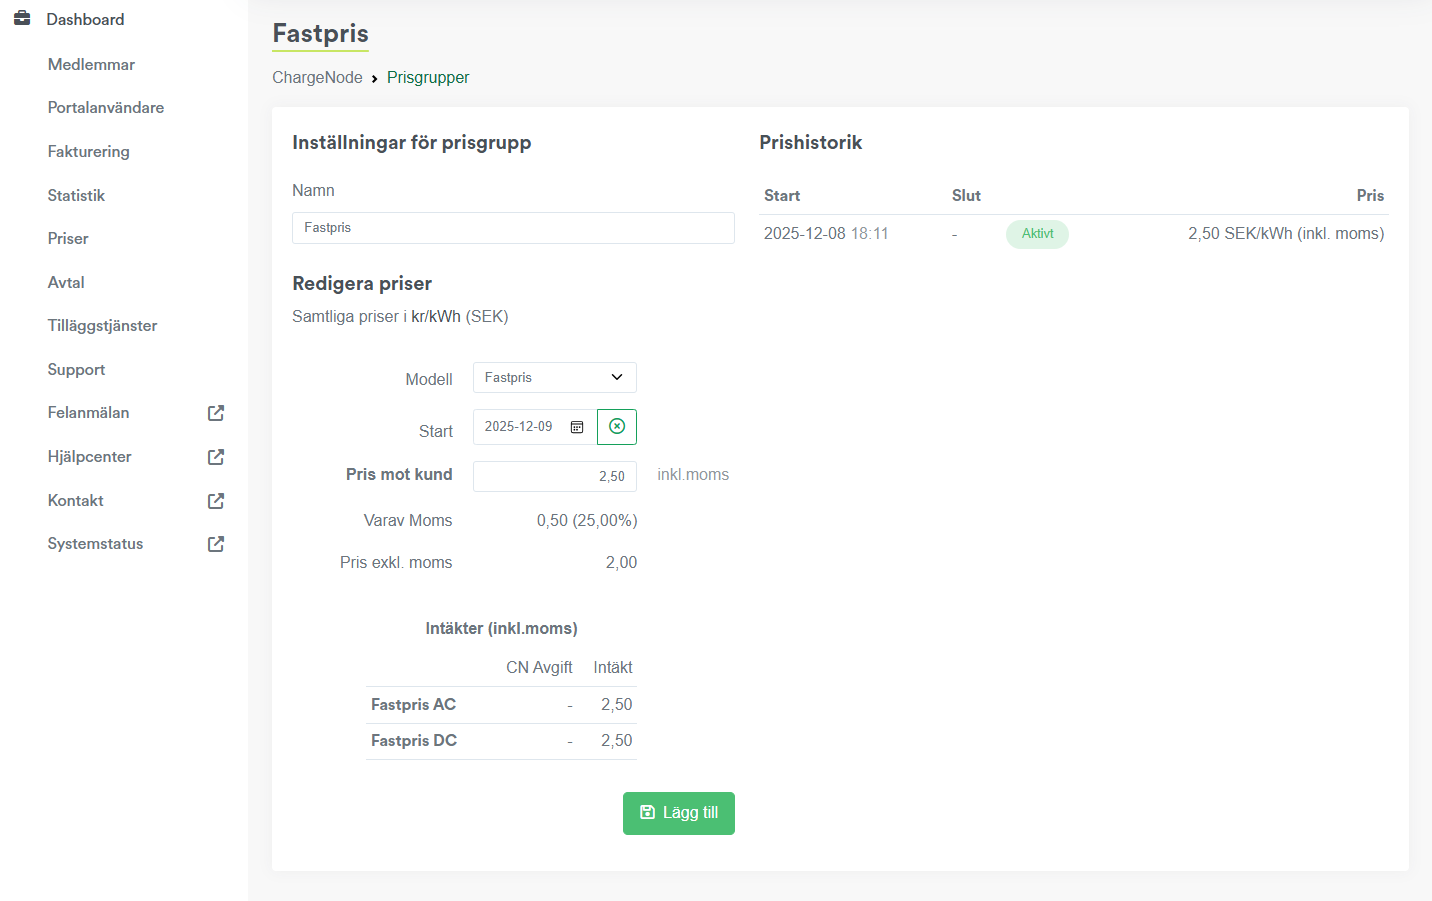The image size is (1432, 901).
Task: Open the Statistik page
Action: point(76,196)
